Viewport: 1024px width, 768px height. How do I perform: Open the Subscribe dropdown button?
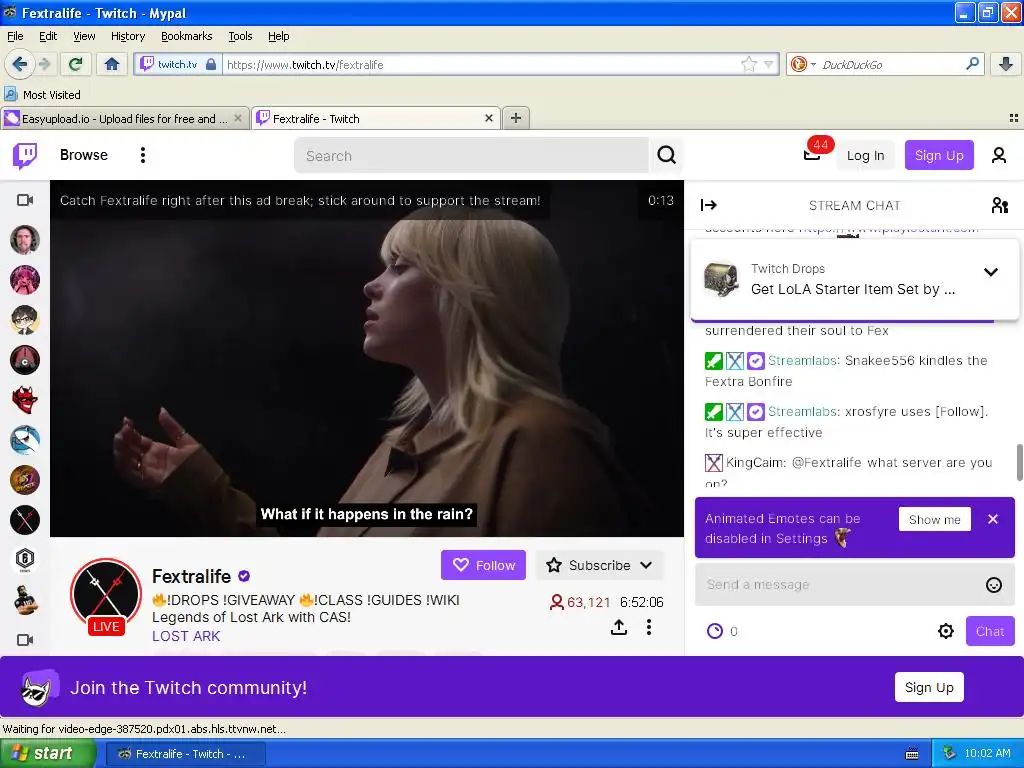[x=600, y=566]
